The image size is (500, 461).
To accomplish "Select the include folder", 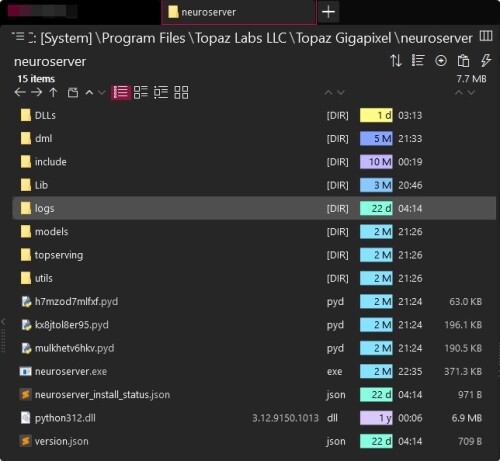I will tap(254, 162).
